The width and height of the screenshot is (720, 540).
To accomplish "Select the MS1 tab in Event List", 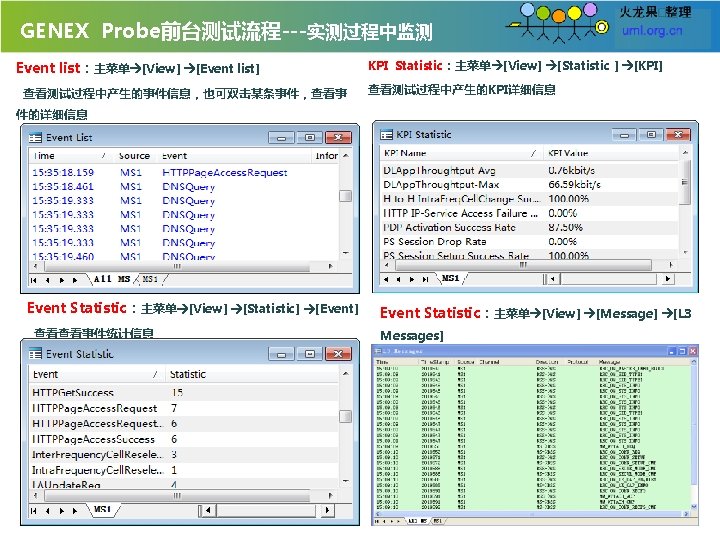I will pyautogui.click(x=150, y=279).
